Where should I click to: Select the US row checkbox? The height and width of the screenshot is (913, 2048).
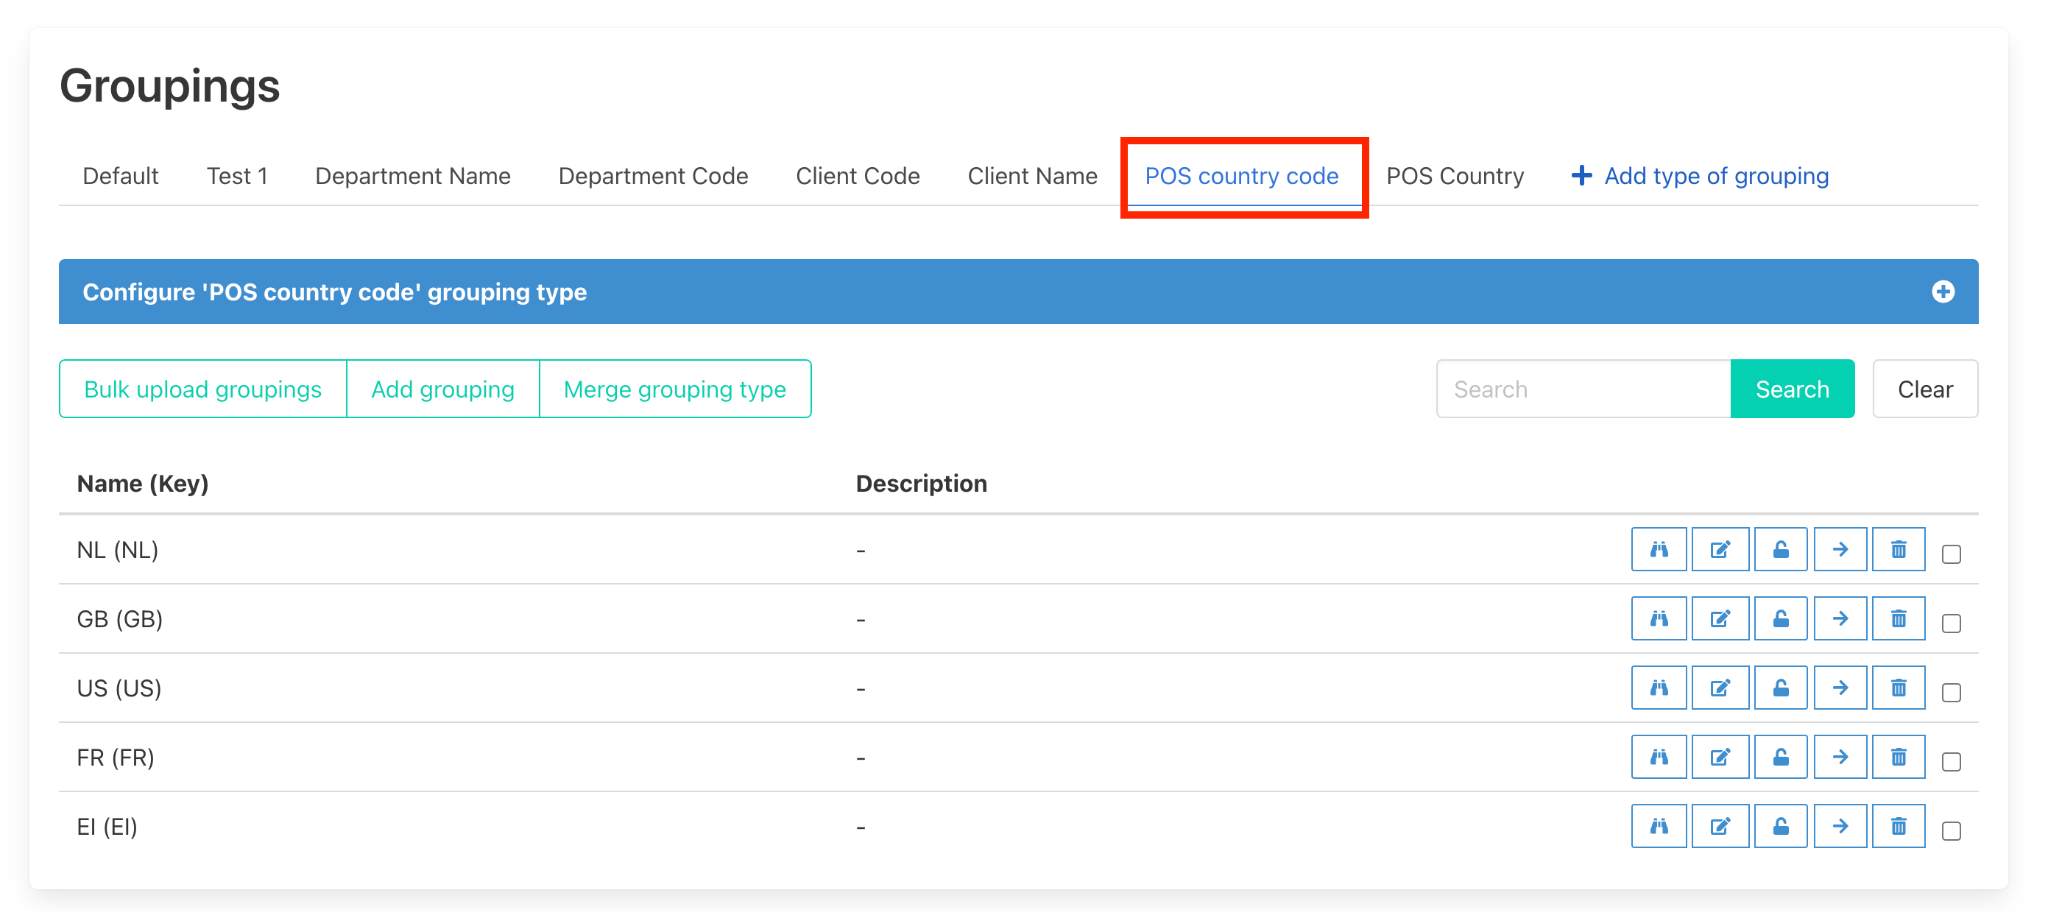pos(1951,692)
